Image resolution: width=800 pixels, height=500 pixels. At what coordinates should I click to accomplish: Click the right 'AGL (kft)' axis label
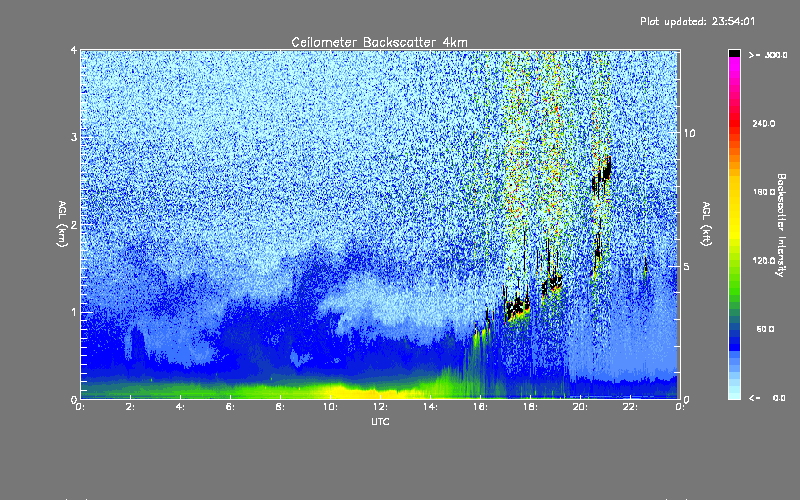706,224
